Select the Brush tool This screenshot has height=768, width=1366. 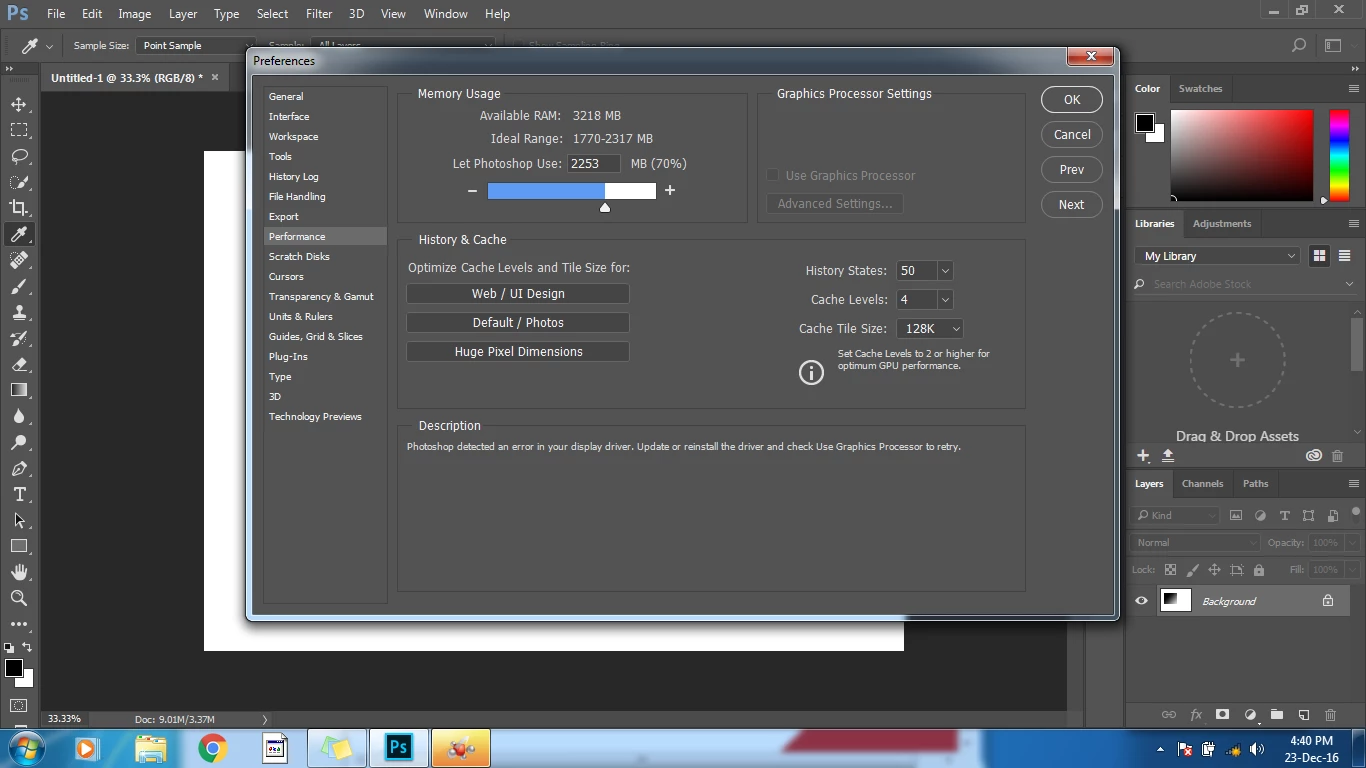tap(19, 286)
